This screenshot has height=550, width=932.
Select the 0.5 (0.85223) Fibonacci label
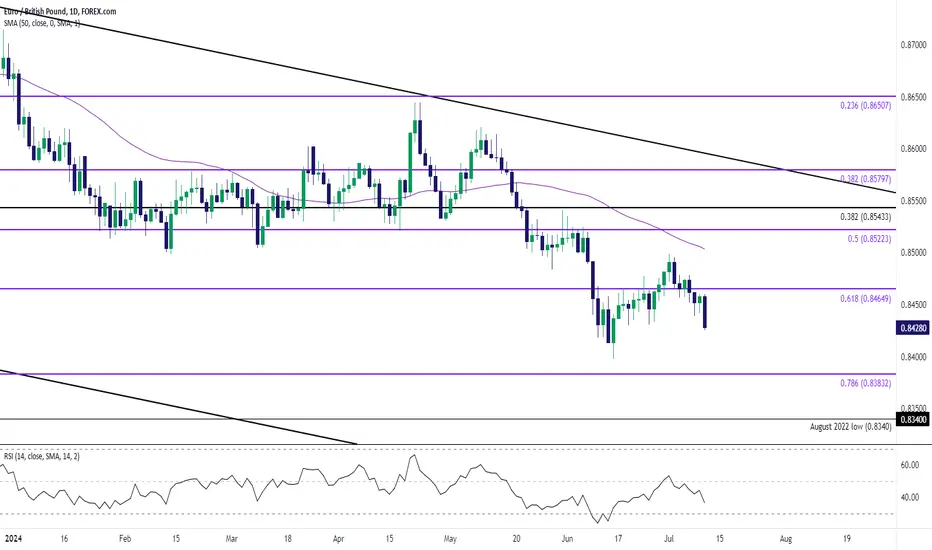coord(869,238)
